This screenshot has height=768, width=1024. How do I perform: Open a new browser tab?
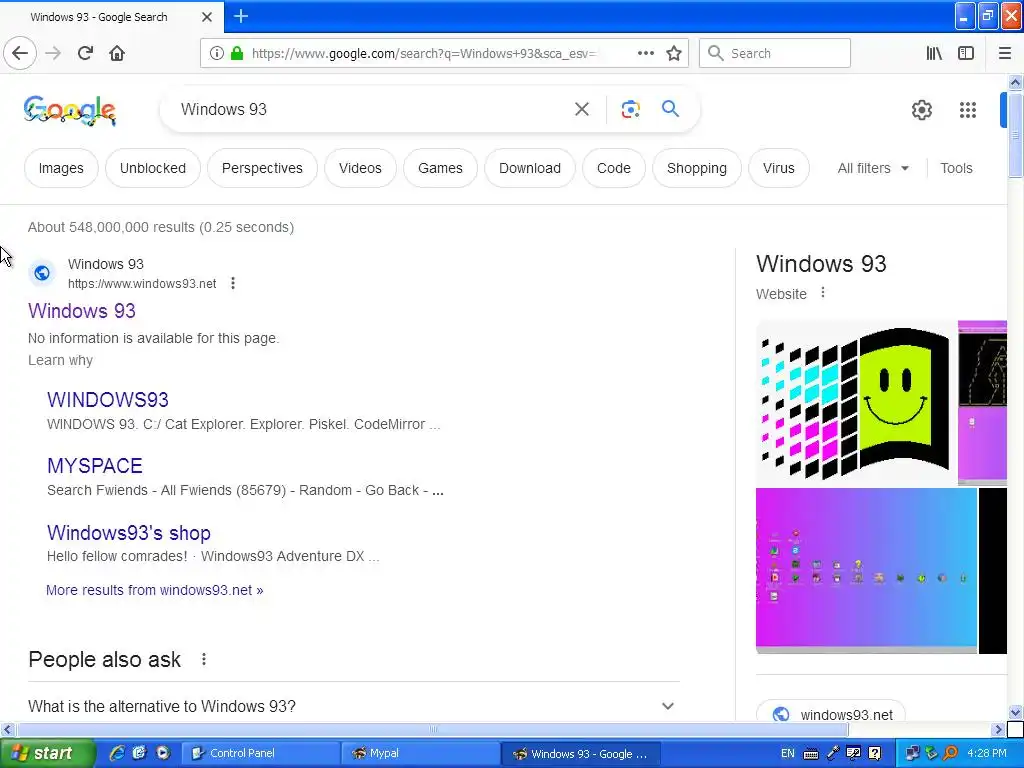[x=240, y=16]
